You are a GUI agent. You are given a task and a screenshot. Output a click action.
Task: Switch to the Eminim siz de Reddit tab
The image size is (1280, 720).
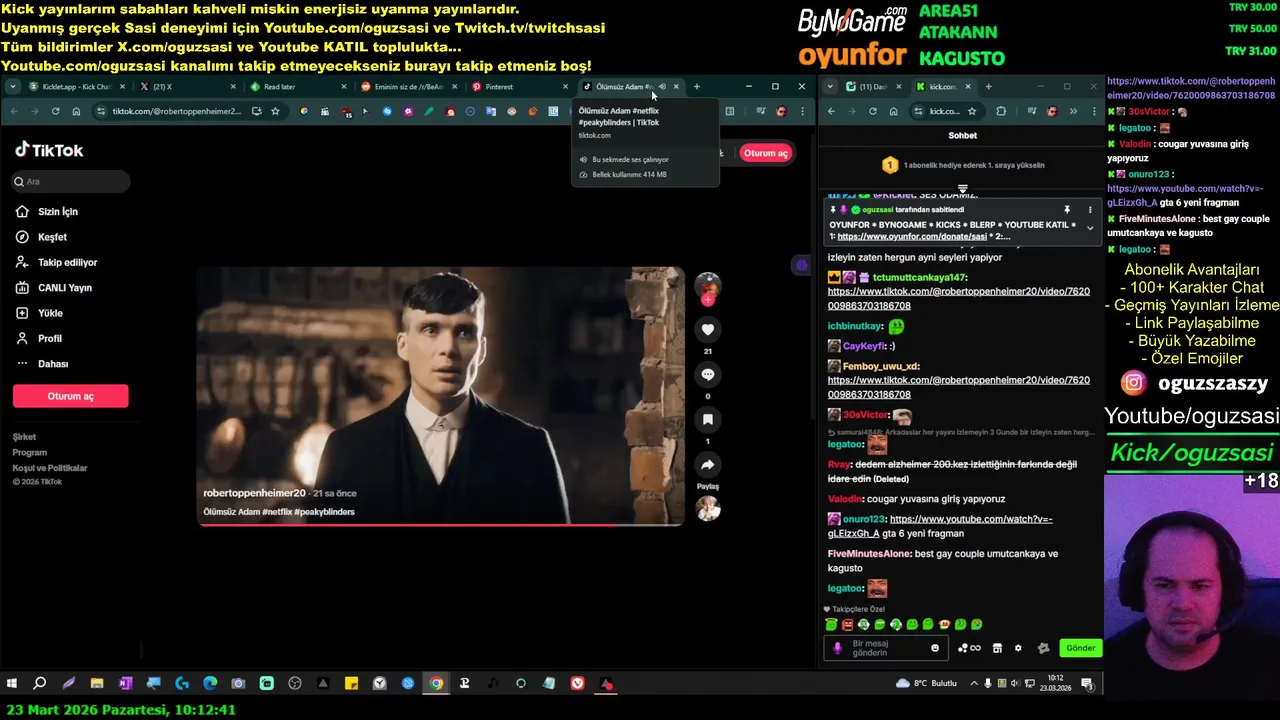tap(408, 87)
